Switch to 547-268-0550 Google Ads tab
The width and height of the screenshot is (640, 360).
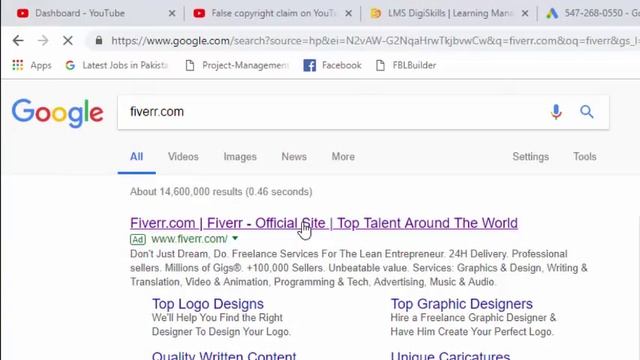click(x=591, y=13)
